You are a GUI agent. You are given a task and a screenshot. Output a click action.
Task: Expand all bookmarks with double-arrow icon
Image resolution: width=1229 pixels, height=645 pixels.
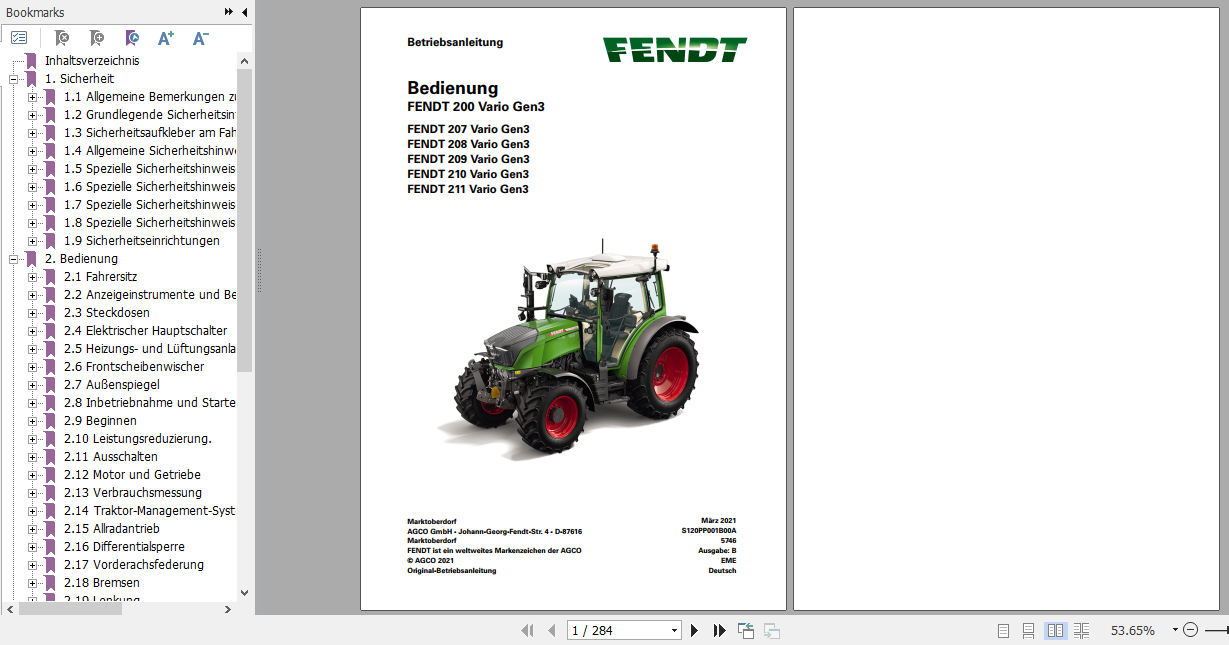[229, 12]
